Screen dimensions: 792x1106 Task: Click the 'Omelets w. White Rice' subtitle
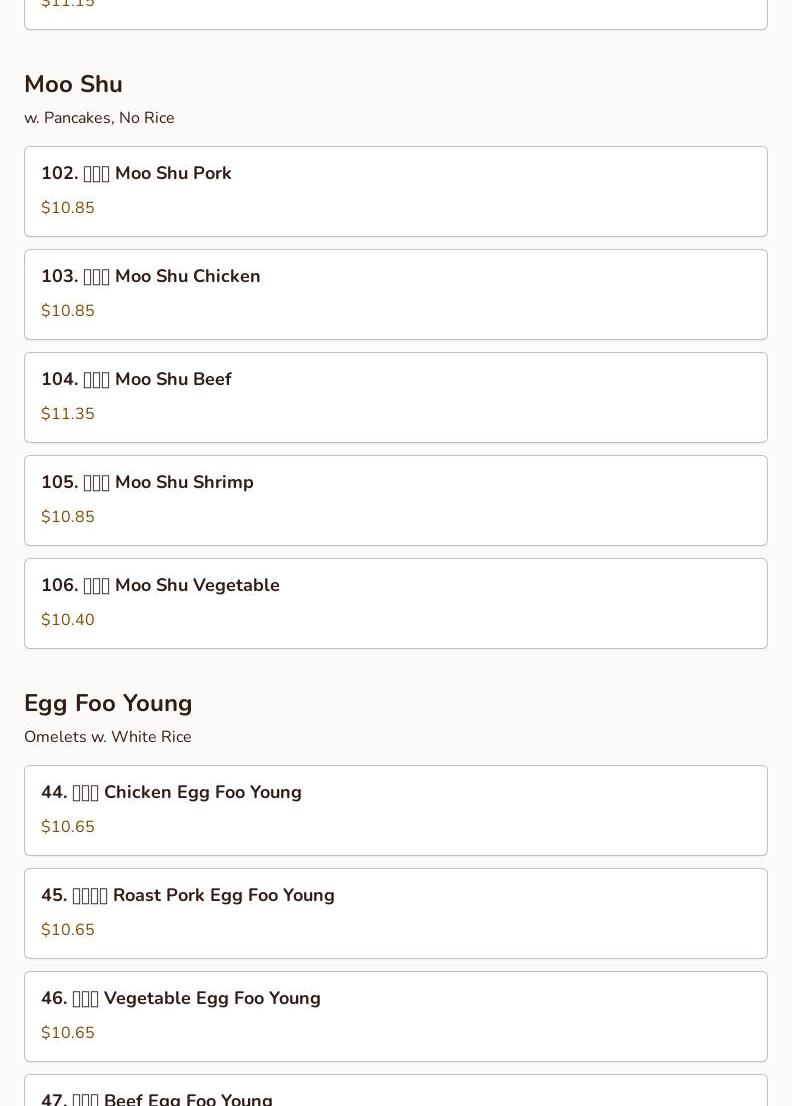point(108,736)
